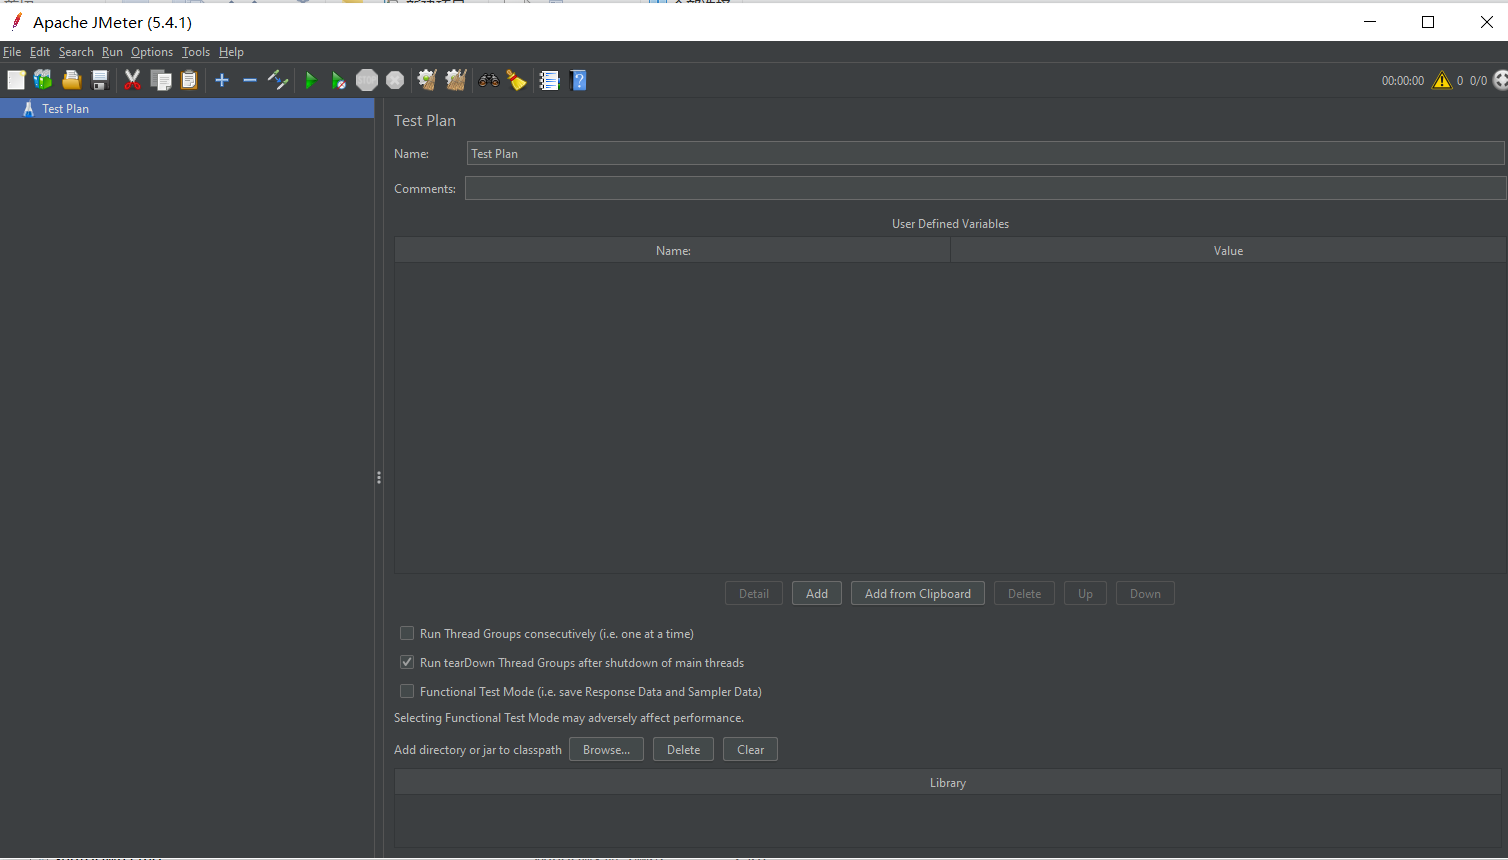This screenshot has width=1508, height=860.
Task: Click the Add variable button
Action: [x=817, y=593]
